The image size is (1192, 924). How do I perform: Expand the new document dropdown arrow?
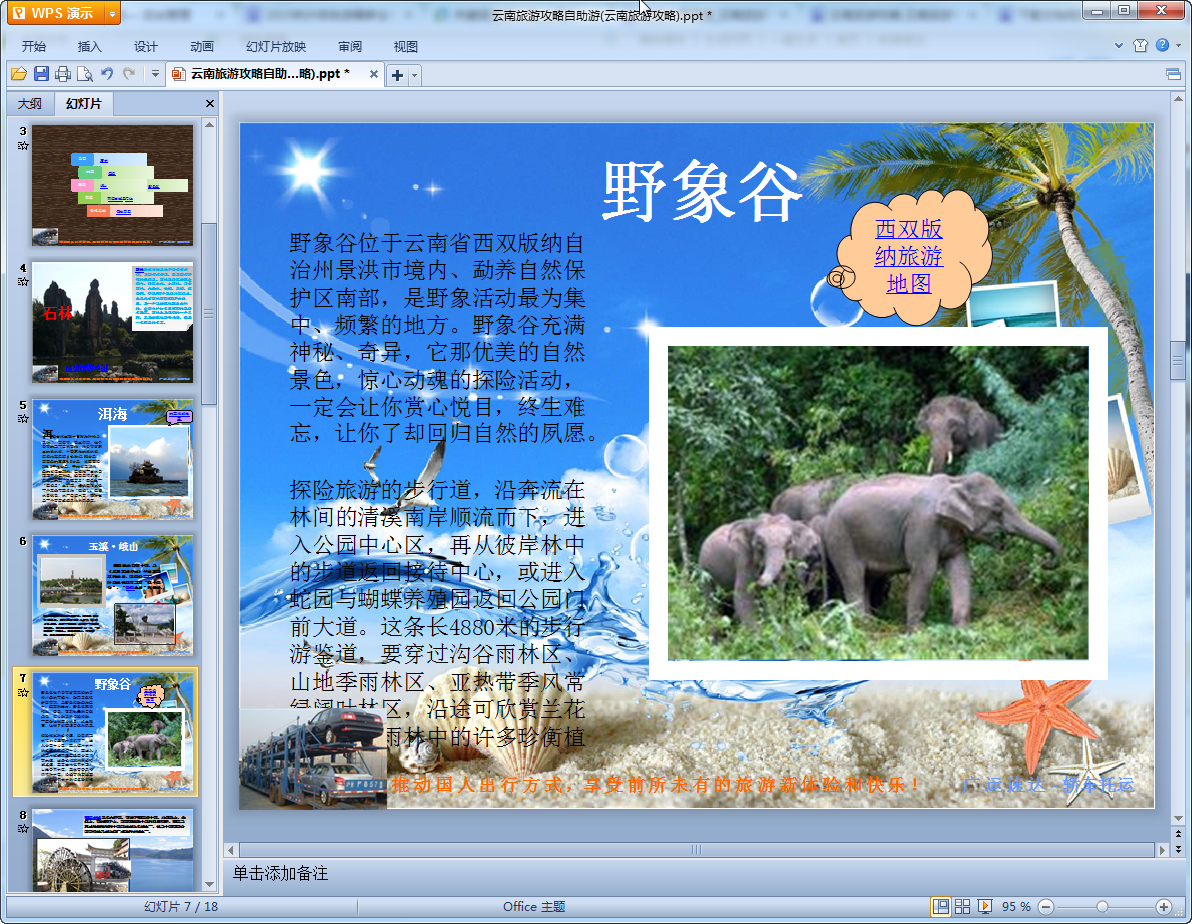(414, 75)
